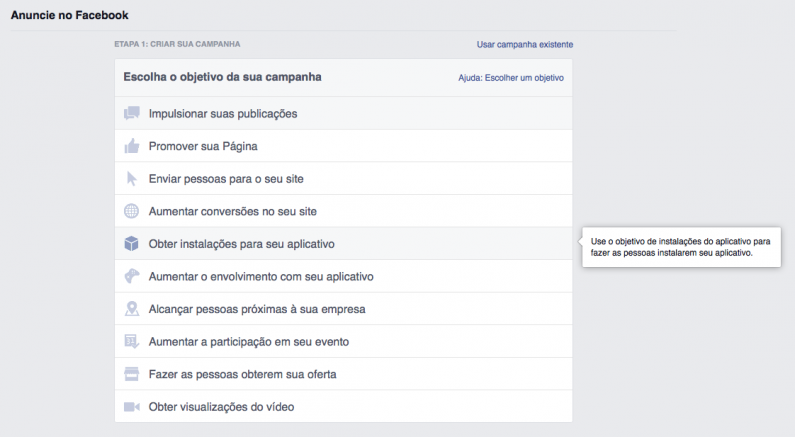The image size is (795, 437).
Task: Select Obter instalações para seu aplicativo
Action: coord(343,244)
